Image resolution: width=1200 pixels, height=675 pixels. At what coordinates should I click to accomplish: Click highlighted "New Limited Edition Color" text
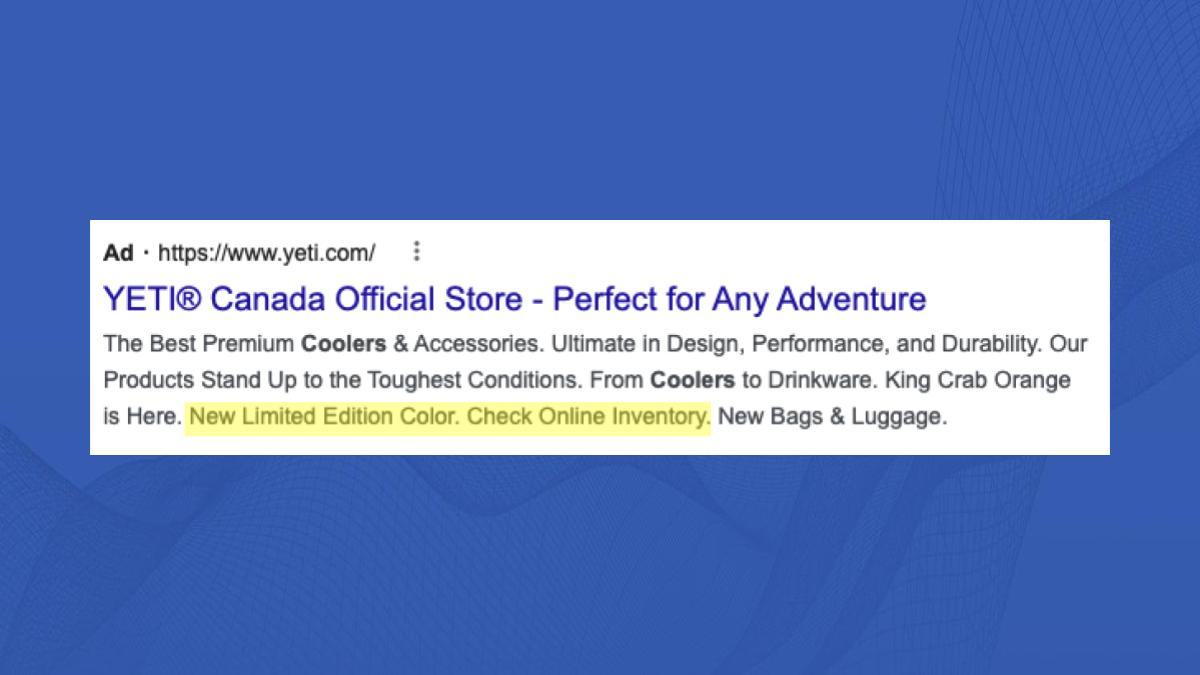click(324, 416)
